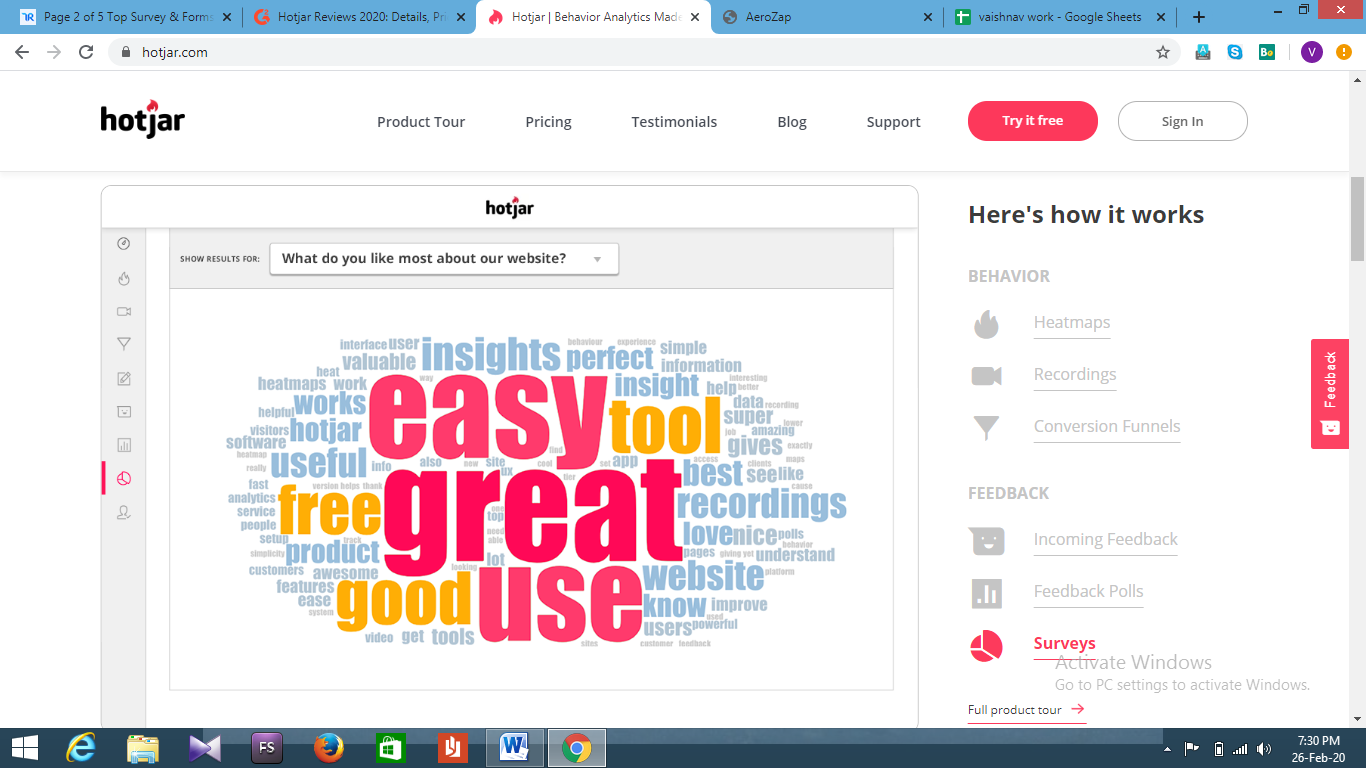The height and width of the screenshot is (768, 1366).
Task: Open the Chrome profile avatar
Action: pyautogui.click(x=1312, y=52)
